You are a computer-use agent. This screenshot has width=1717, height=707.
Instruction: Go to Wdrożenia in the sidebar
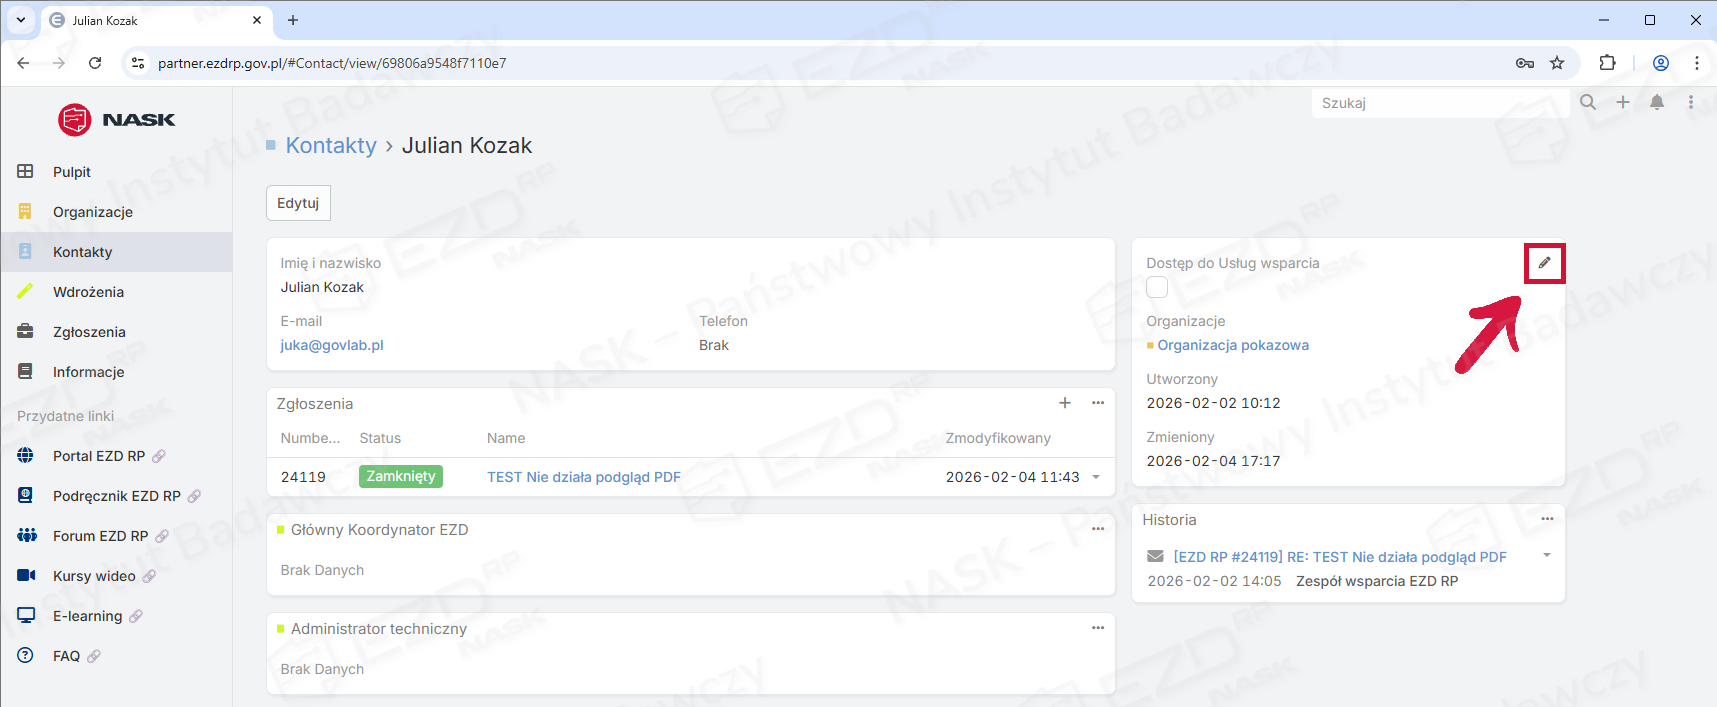pos(88,292)
